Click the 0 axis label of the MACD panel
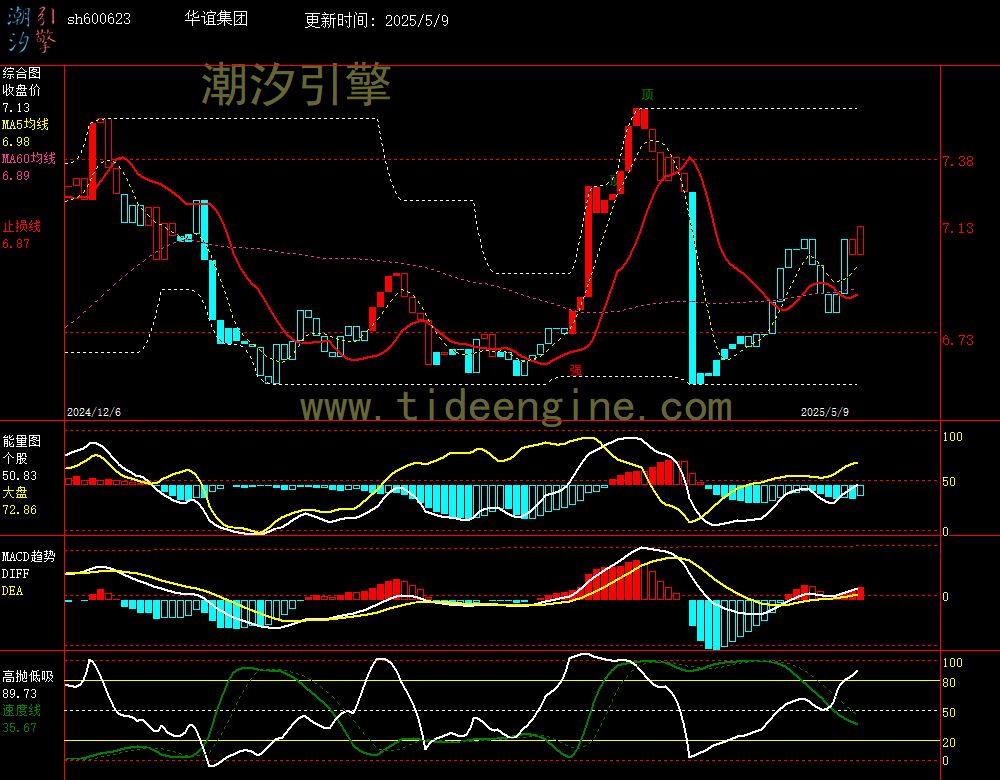Image resolution: width=1000 pixels, height=780 pixels. [945, 597]
